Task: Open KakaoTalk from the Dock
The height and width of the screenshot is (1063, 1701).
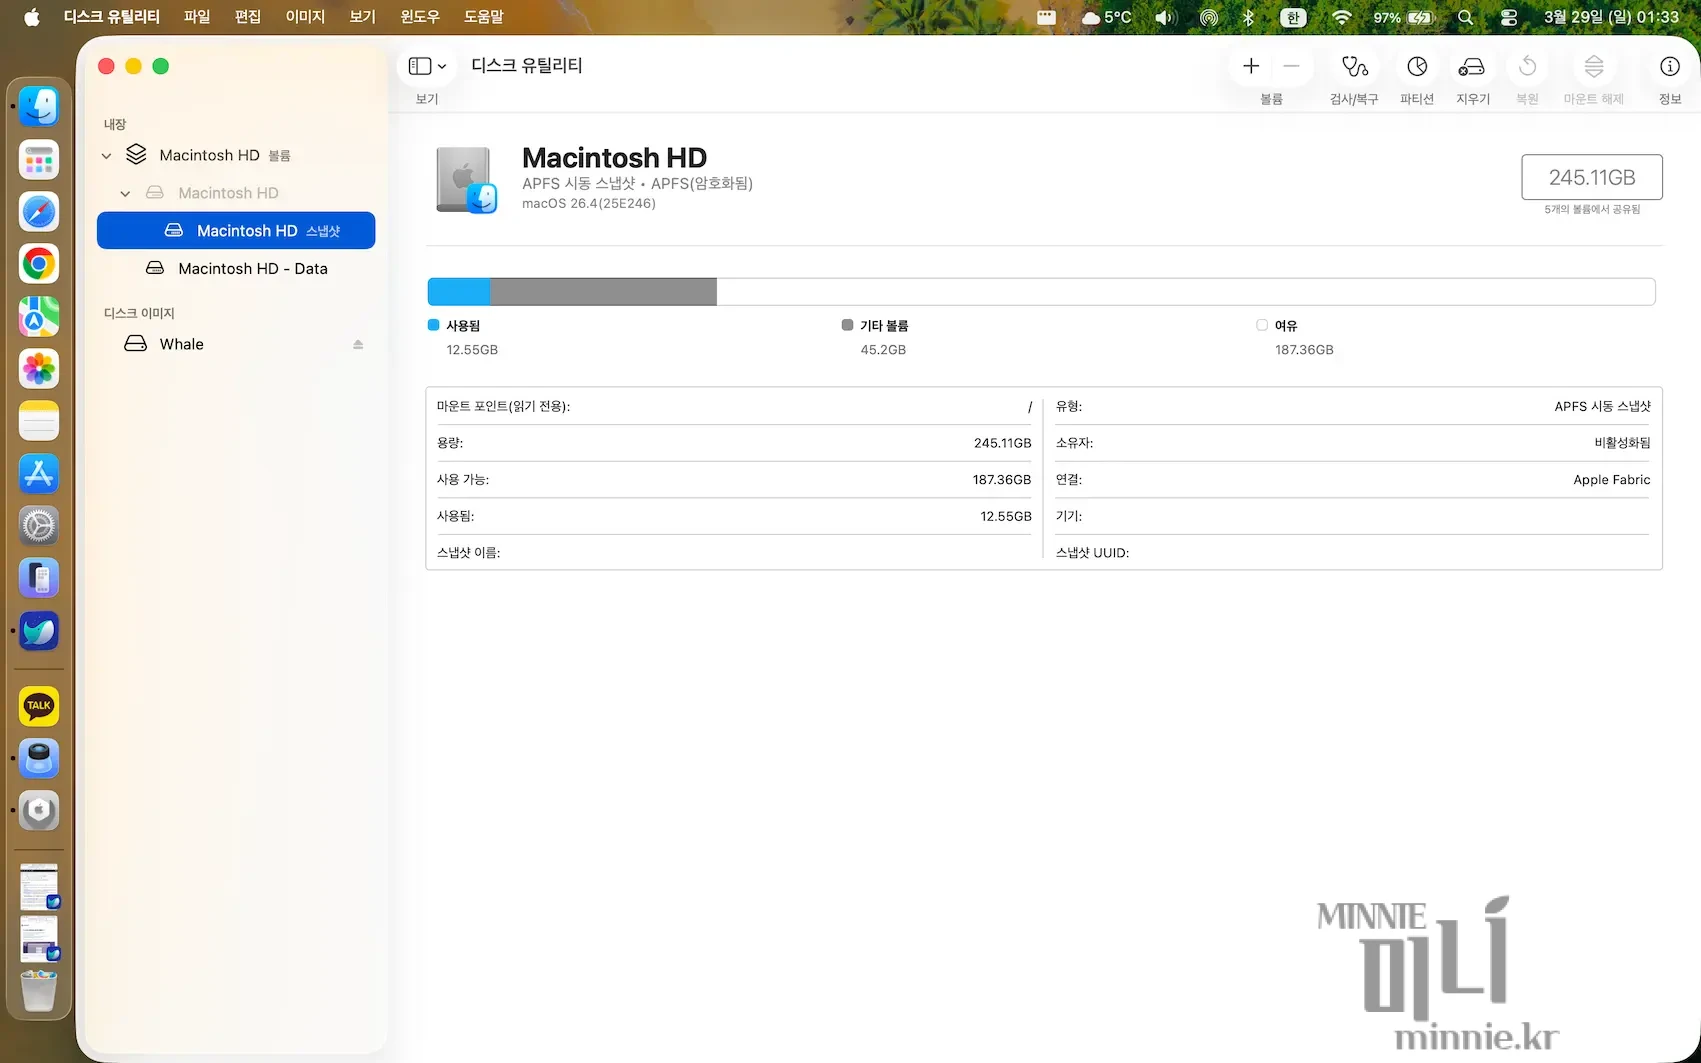Action: point(39,706)
